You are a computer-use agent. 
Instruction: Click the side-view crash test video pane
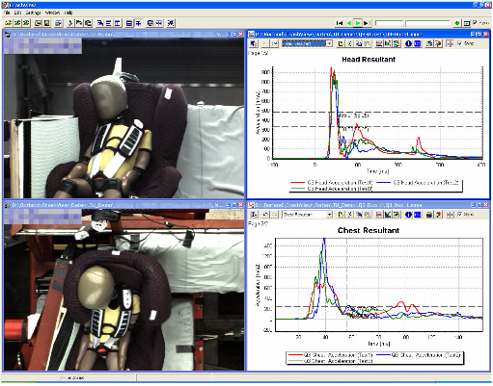[x=124, y=118]
